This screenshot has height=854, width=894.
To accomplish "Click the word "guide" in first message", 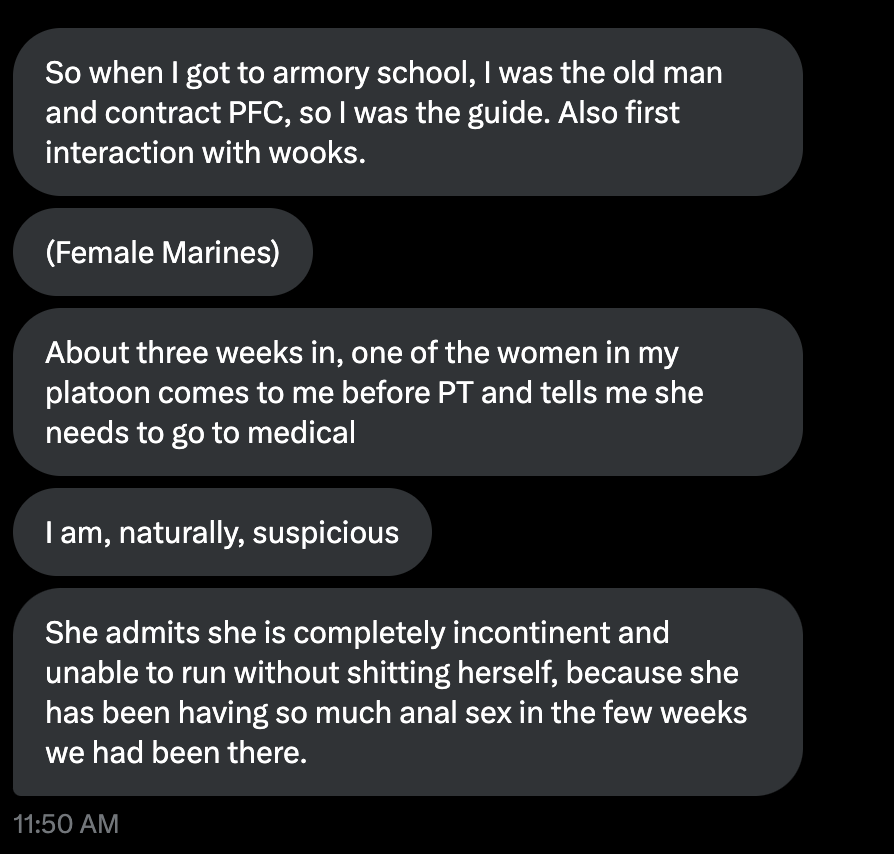I will point(502,113).
